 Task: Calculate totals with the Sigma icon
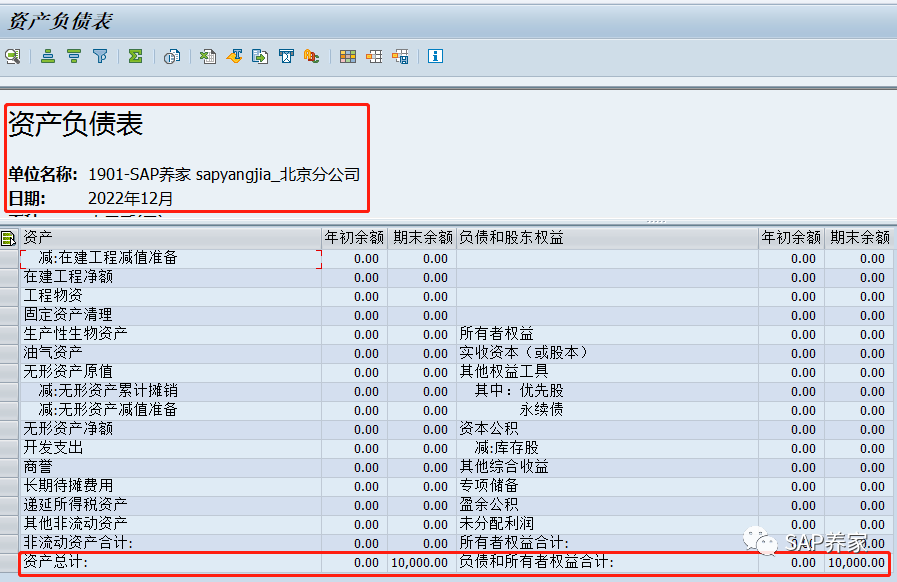coord(136,56)
